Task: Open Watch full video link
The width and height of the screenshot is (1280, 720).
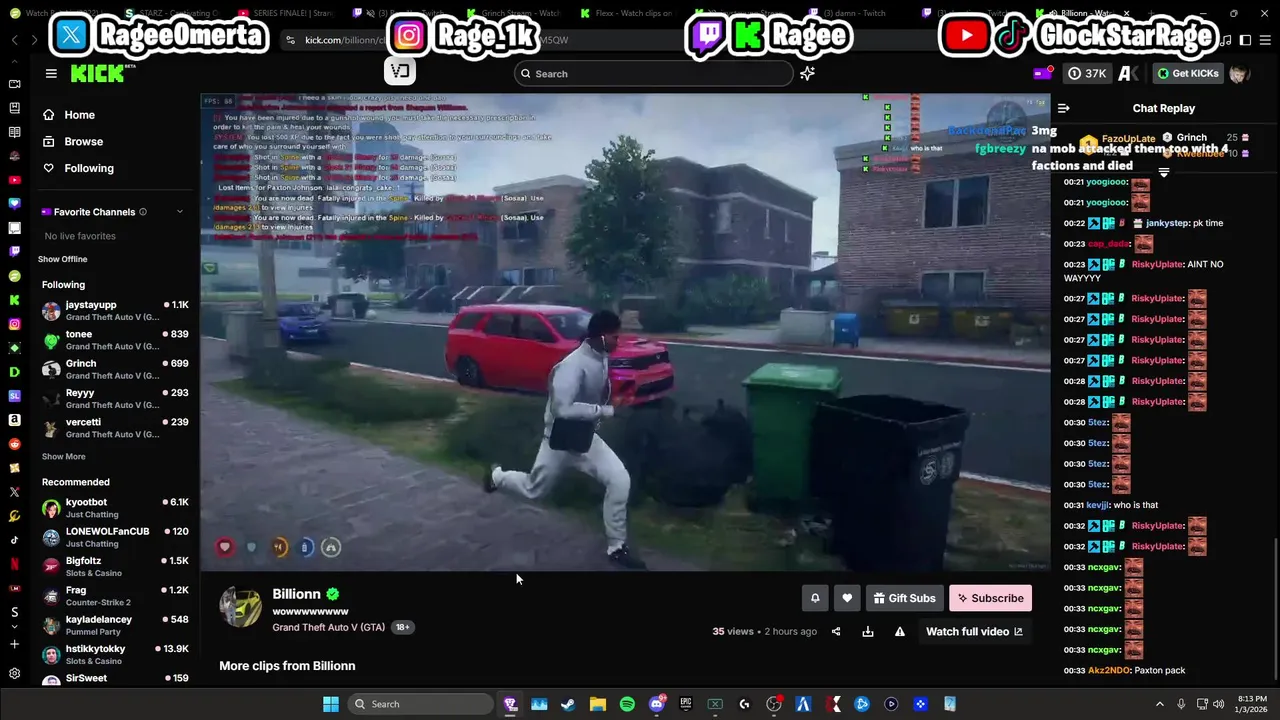Action: pyautogui.click(x=975, y=632)
